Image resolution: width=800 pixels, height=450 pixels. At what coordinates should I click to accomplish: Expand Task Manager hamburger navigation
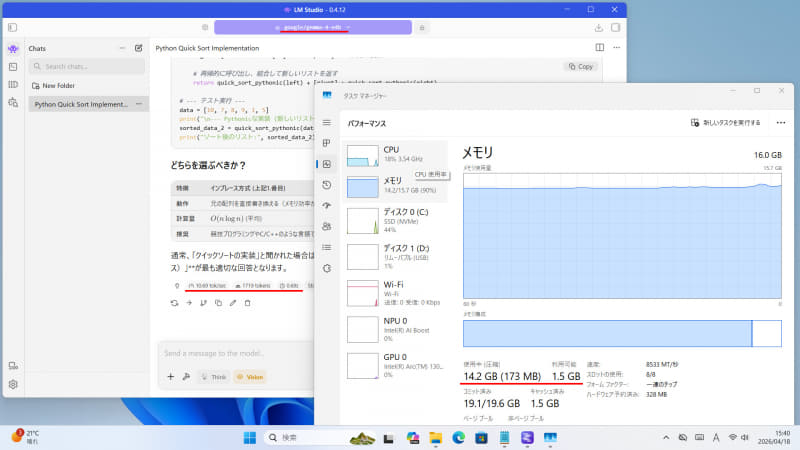click(x=327, y=122)
